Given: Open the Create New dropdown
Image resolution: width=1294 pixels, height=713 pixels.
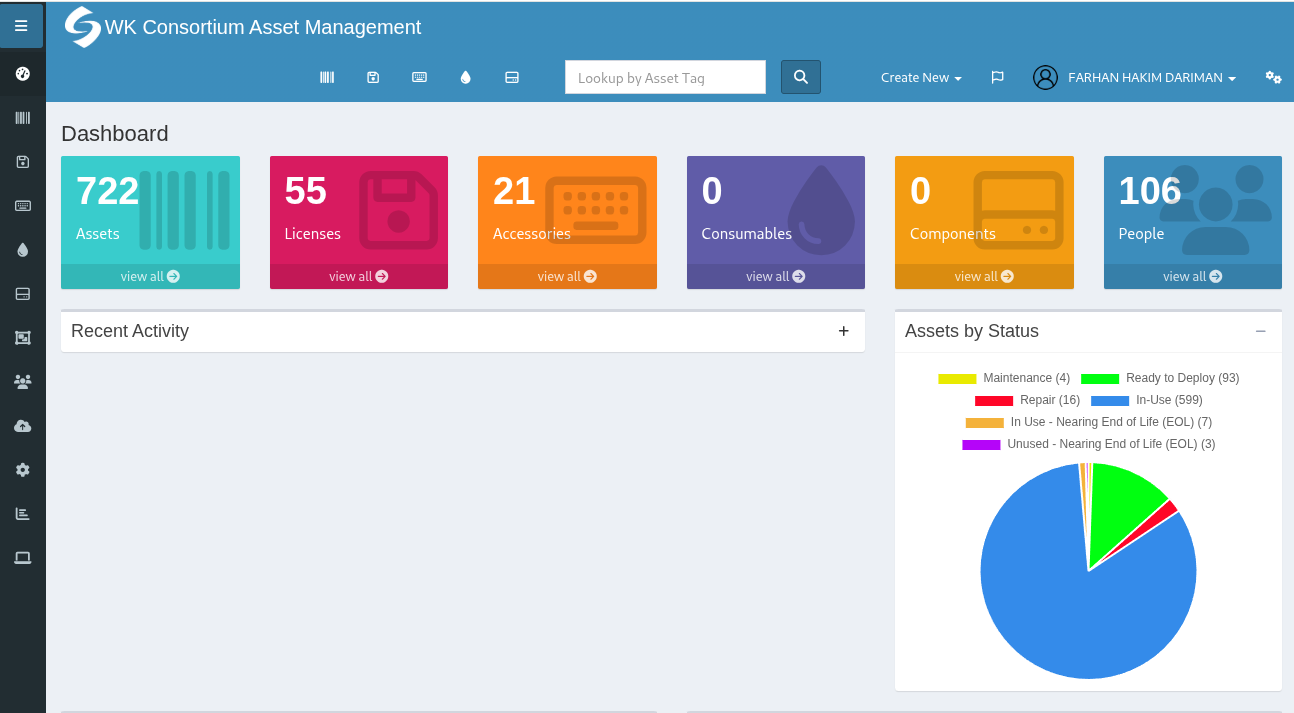Looking at the screenshot, I should (920, 77).
